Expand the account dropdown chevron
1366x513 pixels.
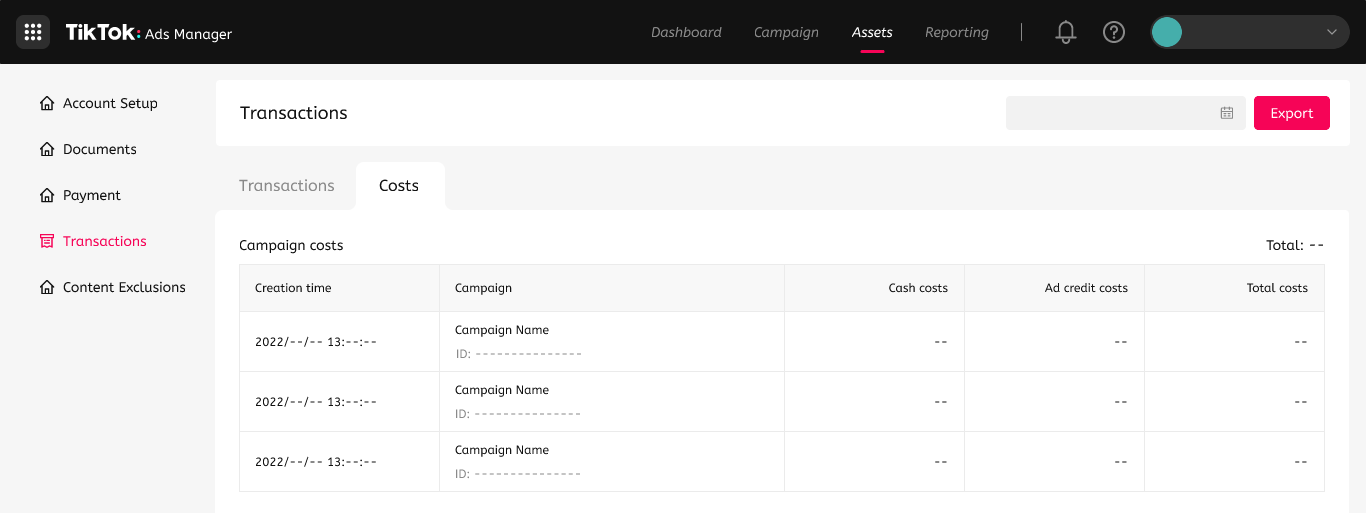pos(1332,32)
